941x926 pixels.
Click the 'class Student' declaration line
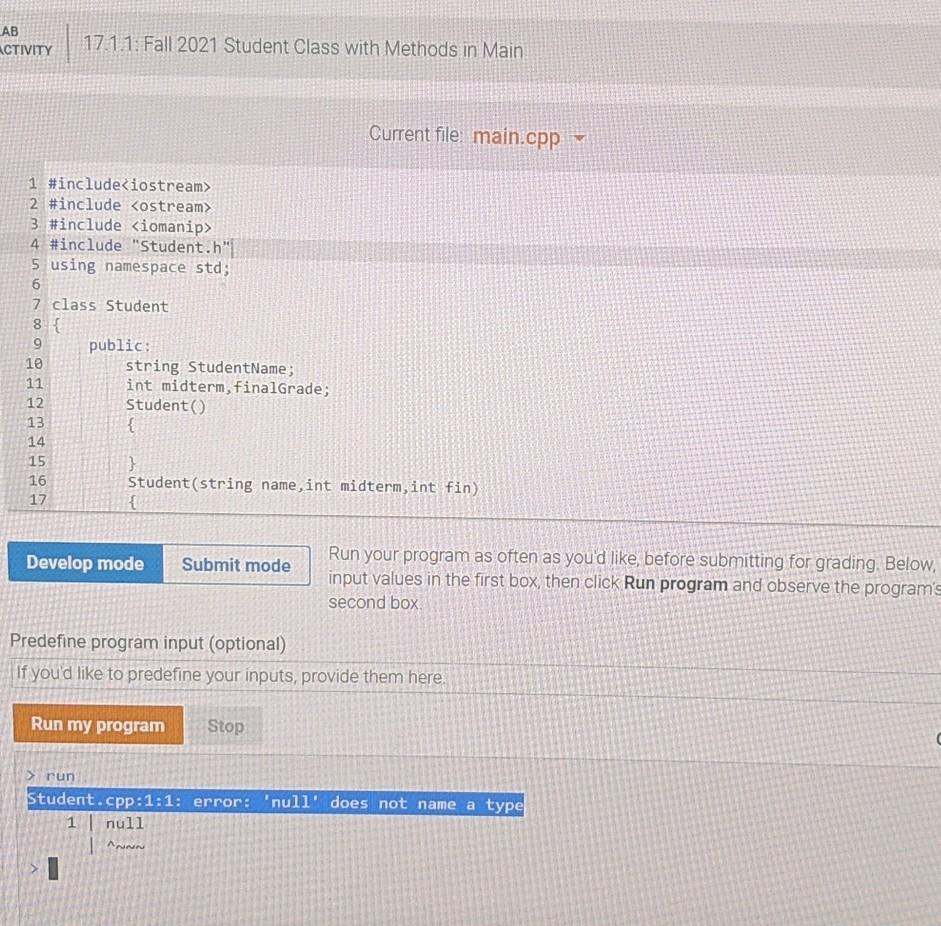[x=110, y=305]
